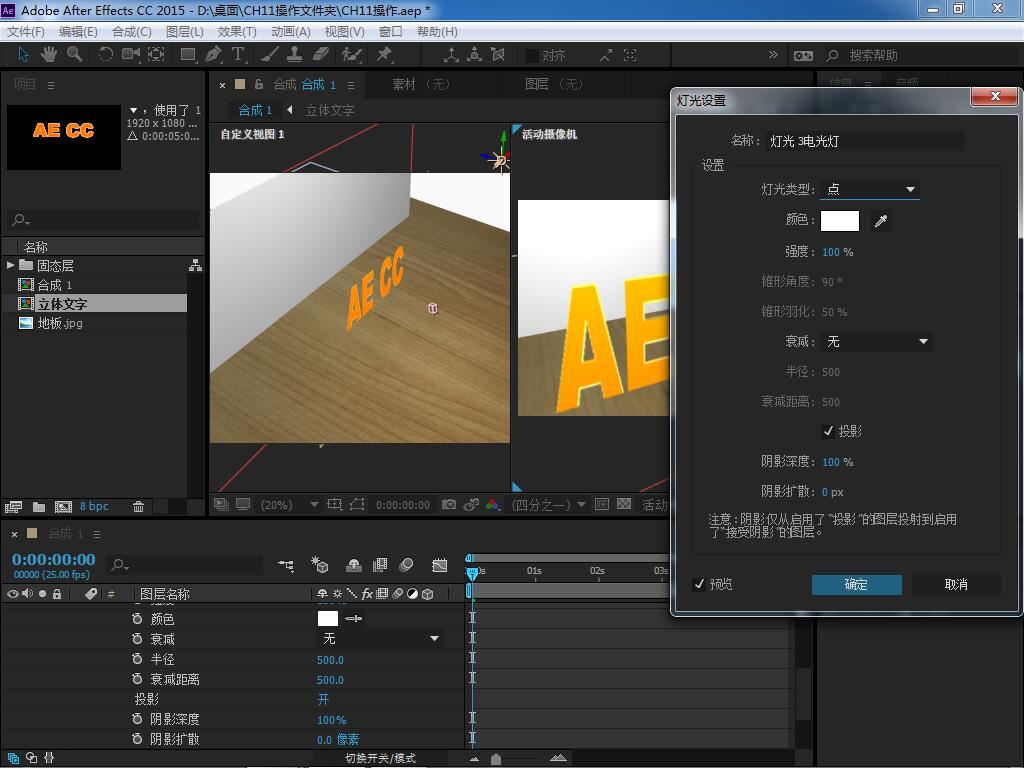Screen dimensions: 1024x768
Task: Click the white color swatch in dialog
Action: point(839,221)
